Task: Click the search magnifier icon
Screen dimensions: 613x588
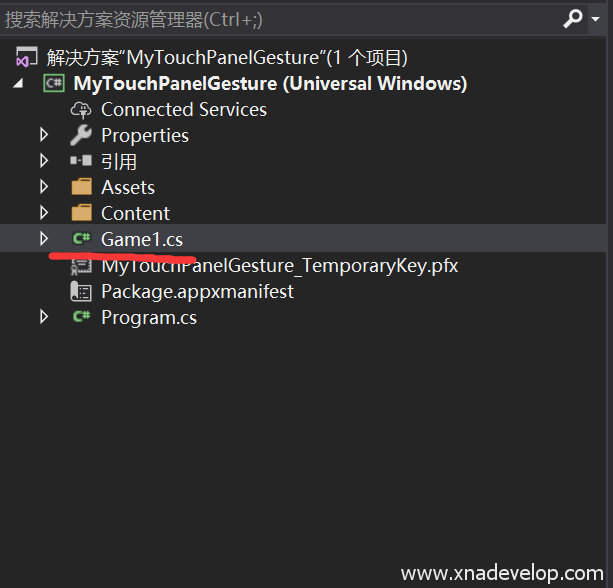Action: pyautogui.click(x=572, y=18)
